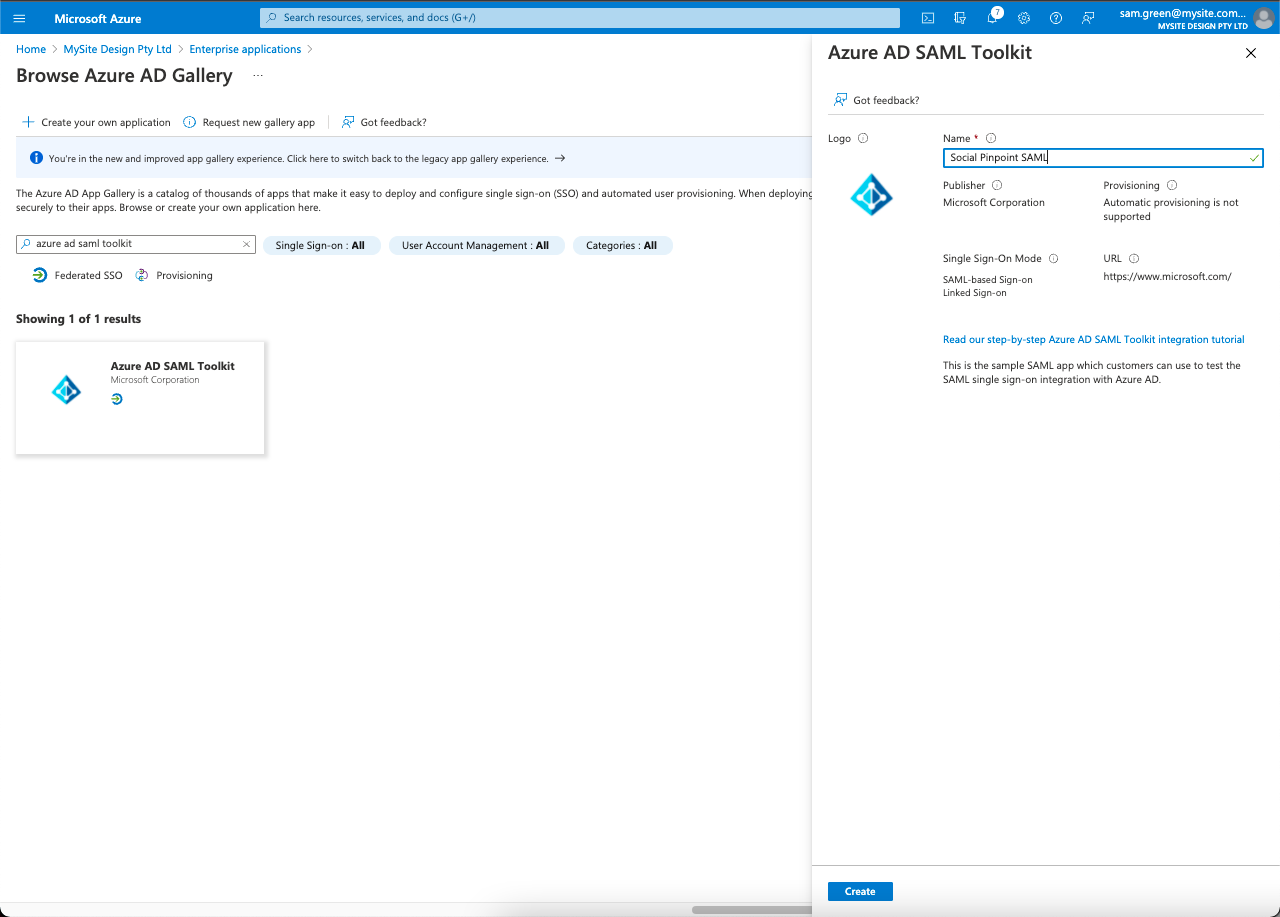Screen dimensions: 1280x917
Task: Click the Logo info icon
Action: pyautogui.click(x=863, y=138)
